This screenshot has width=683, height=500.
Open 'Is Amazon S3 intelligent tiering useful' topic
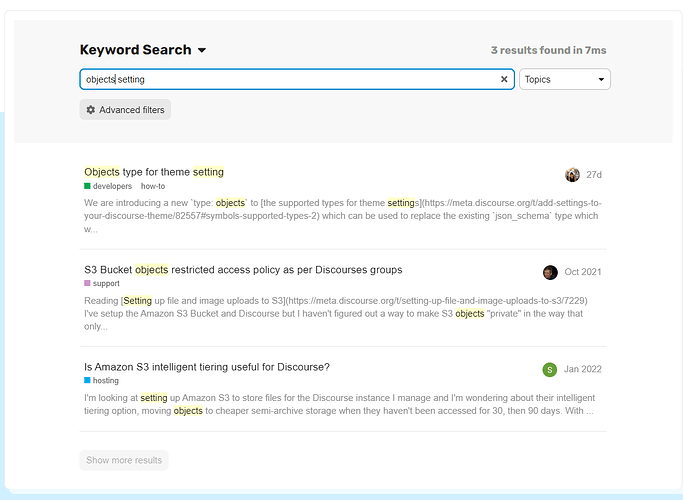pyautogui.click(x=207, y=367)
